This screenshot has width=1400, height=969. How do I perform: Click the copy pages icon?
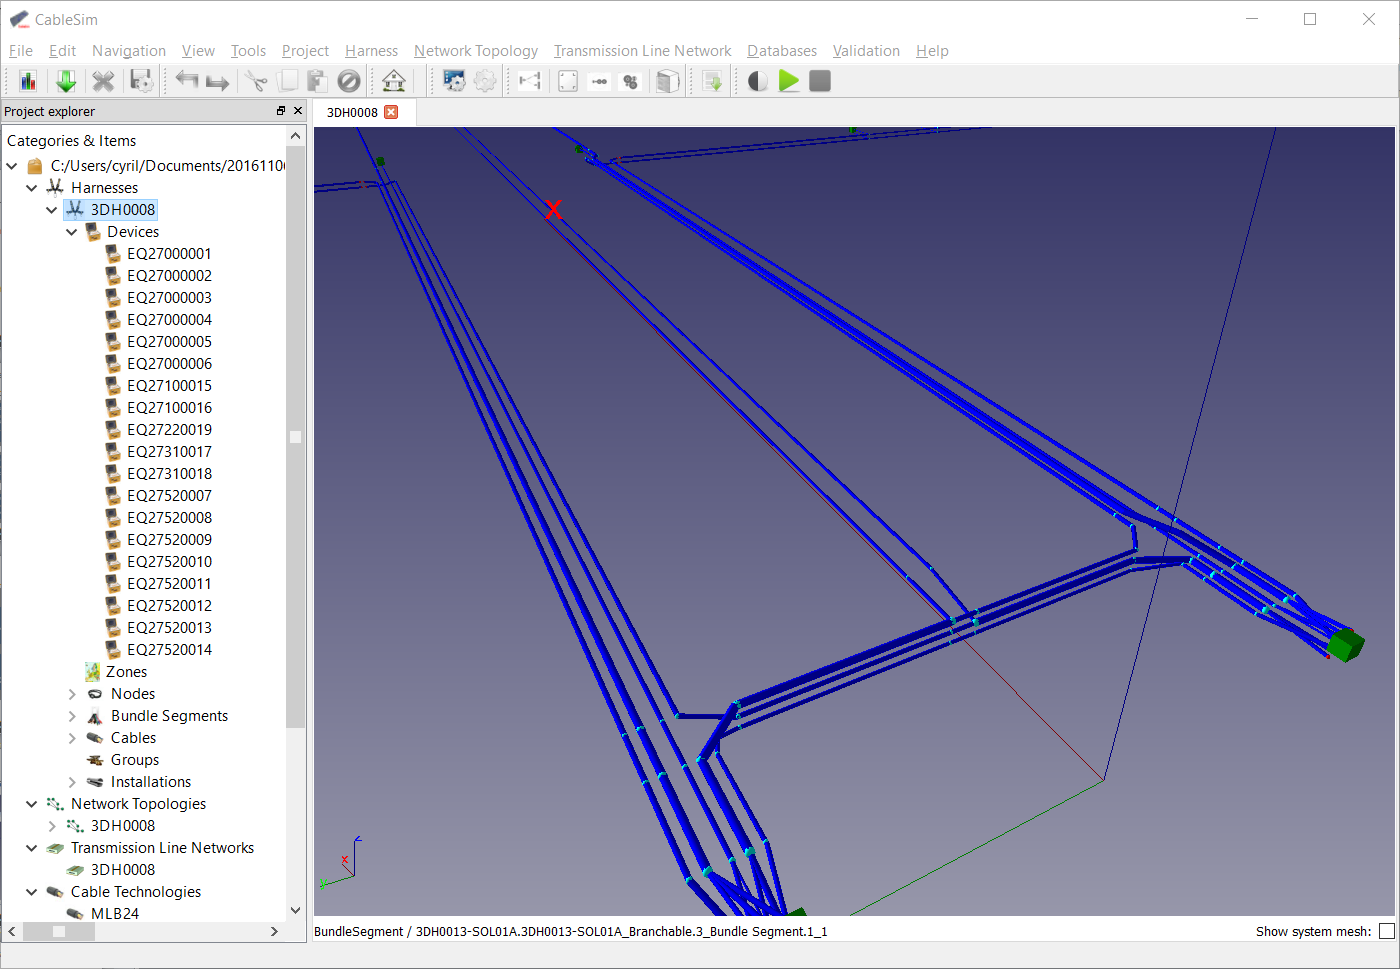(x=287, y=81)
